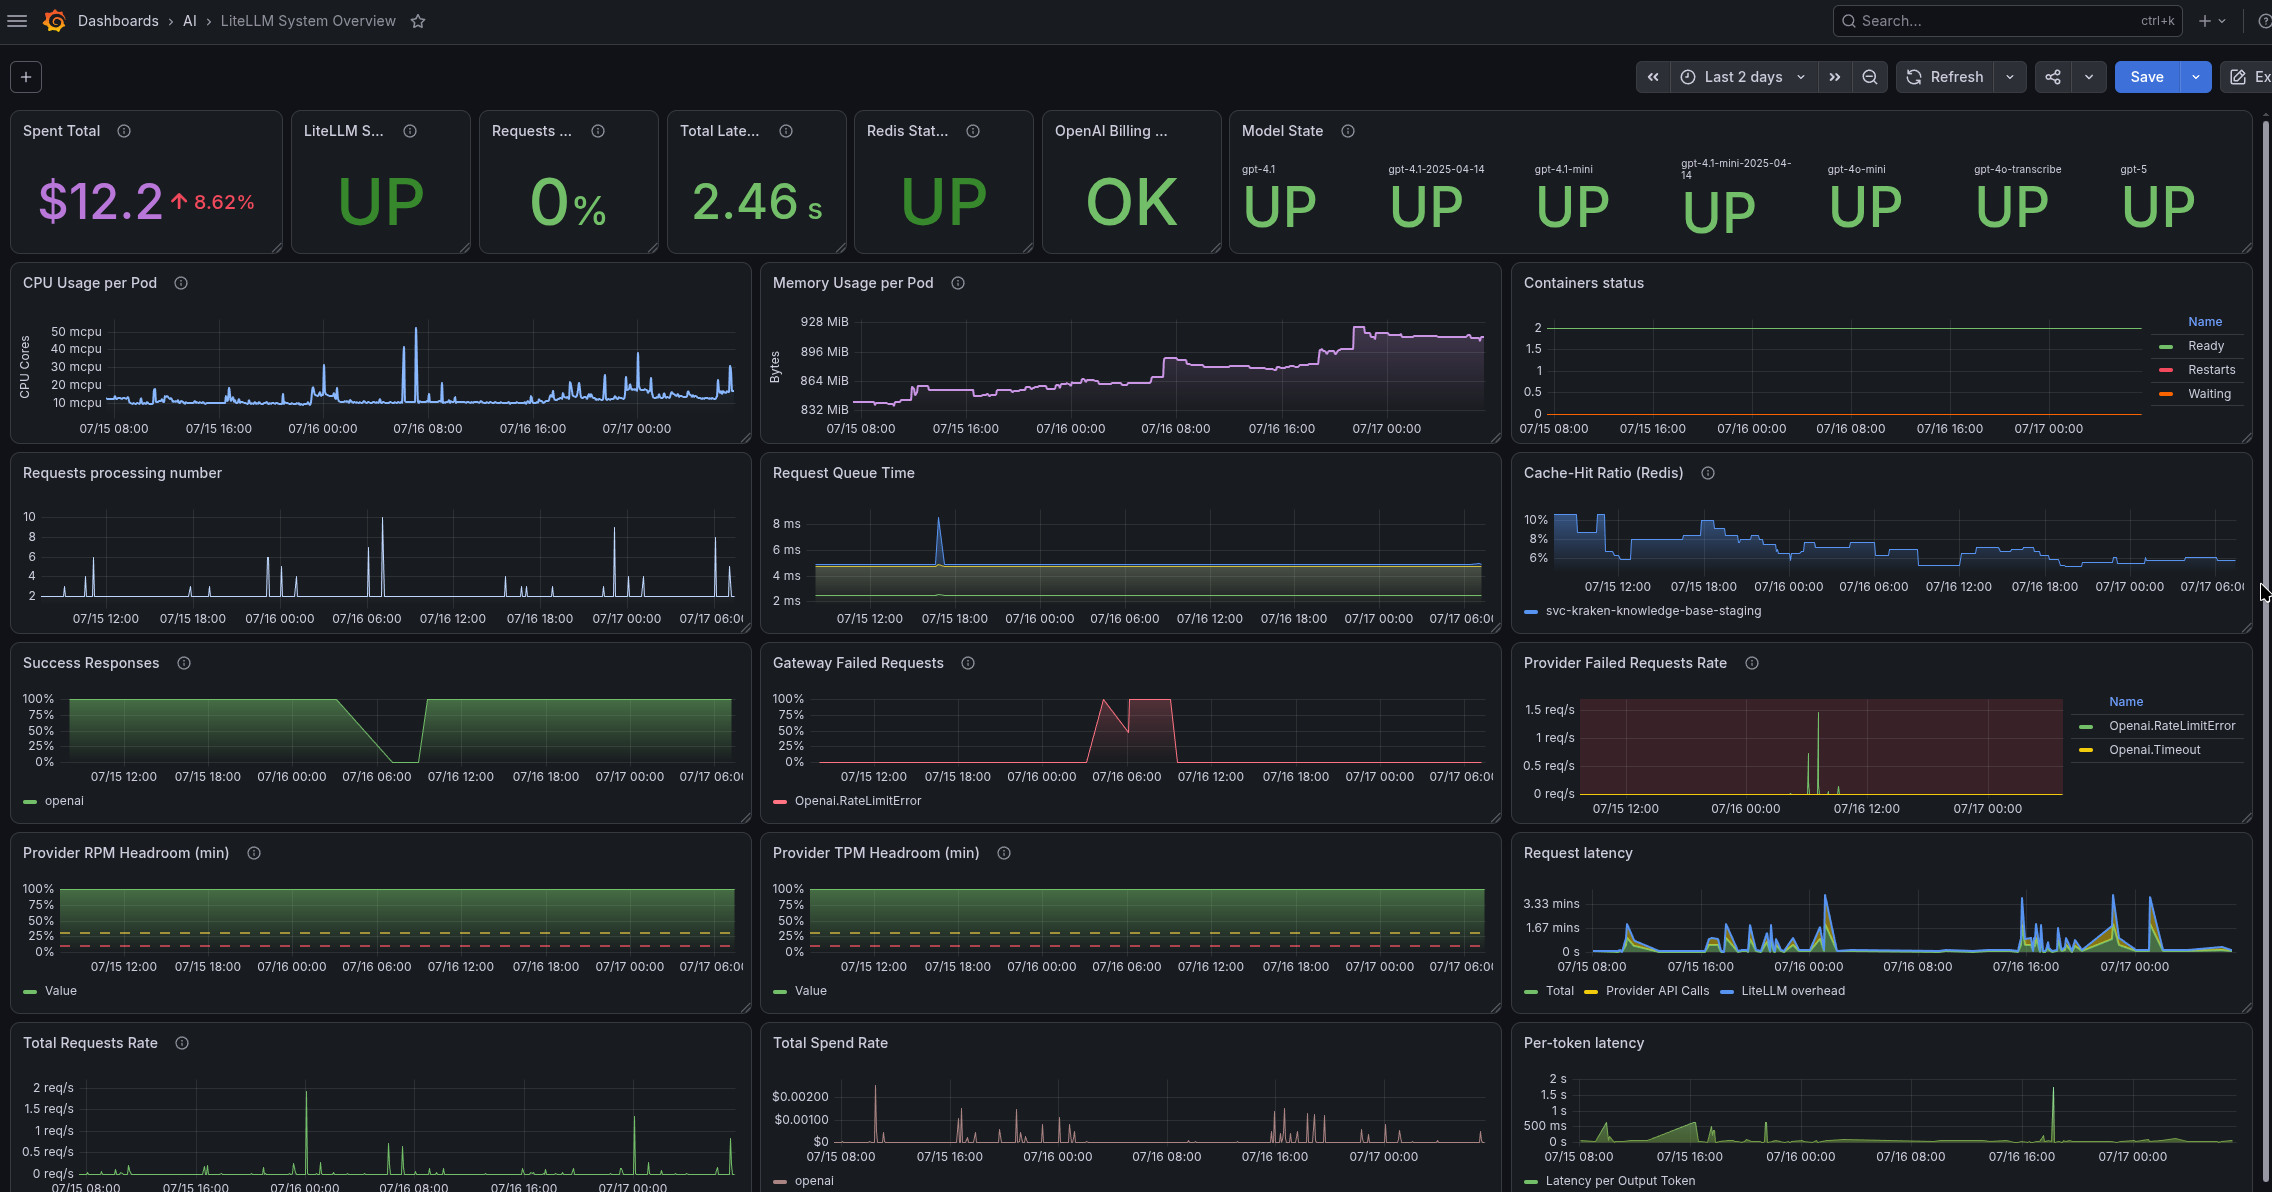
Task: Open Request Queue Time panel title
Action: (x=844, y=473)
